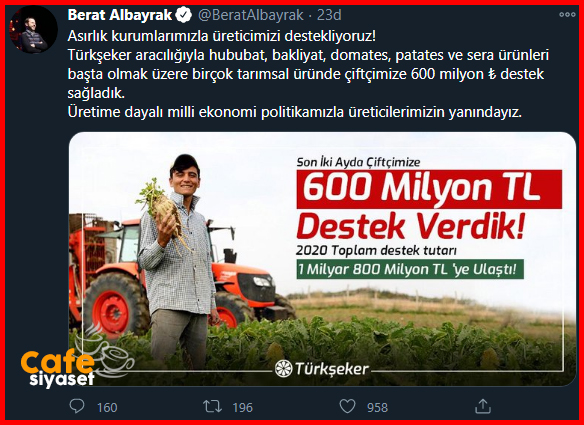584x425 pixels.
Task: Click the green 1 Milyar 800 Milyon banner
Action: click(x=410, y=269)
